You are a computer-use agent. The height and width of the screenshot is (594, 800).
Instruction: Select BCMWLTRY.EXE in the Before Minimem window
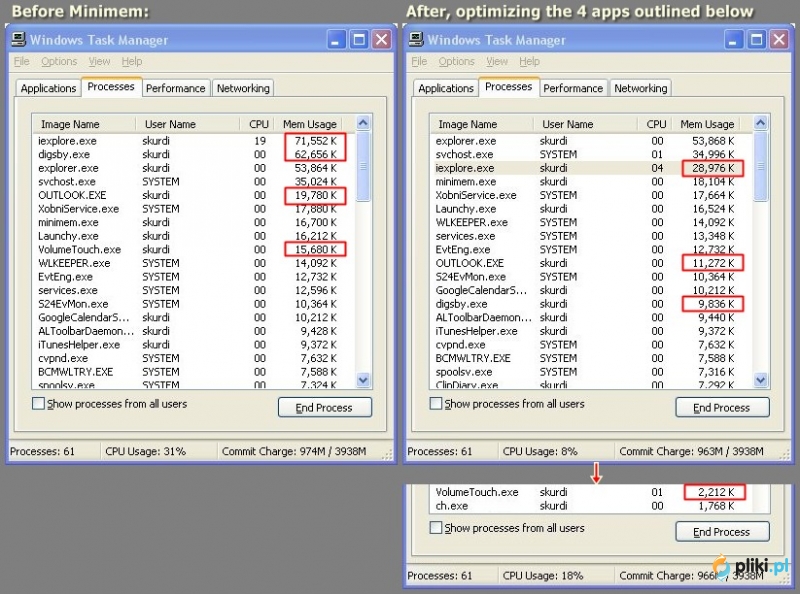coord(194,372)
